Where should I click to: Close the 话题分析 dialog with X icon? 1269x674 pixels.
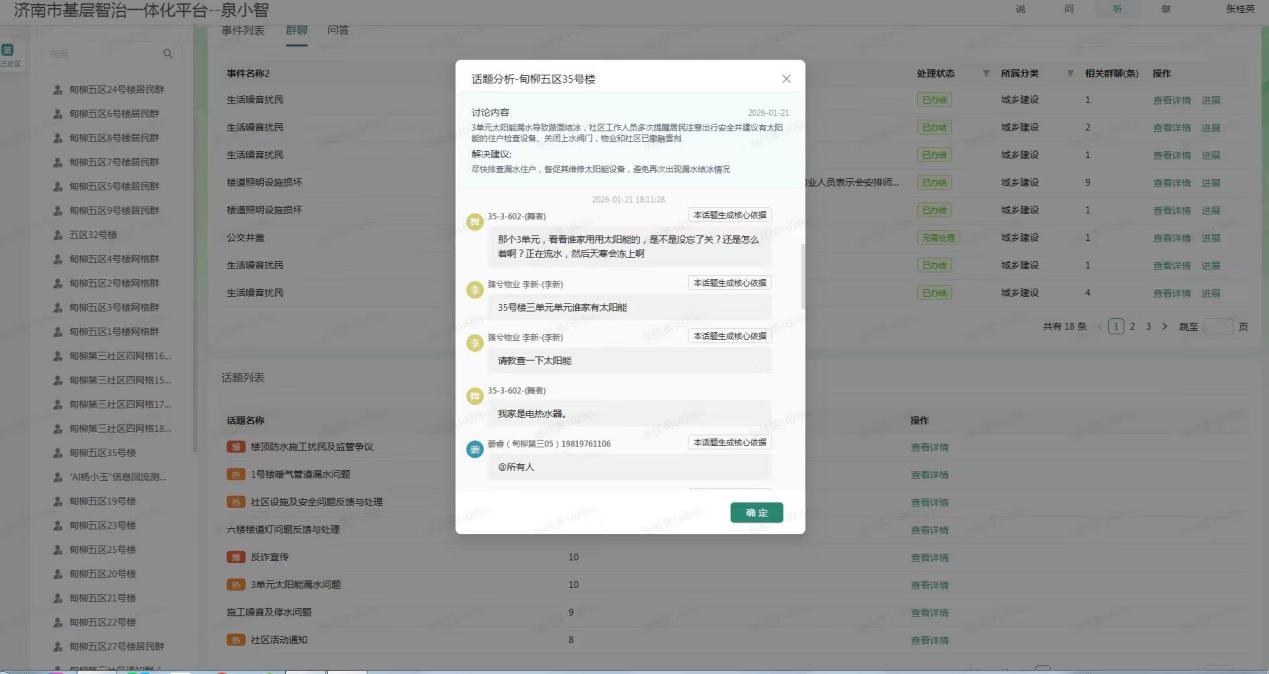tap(786, 79)
